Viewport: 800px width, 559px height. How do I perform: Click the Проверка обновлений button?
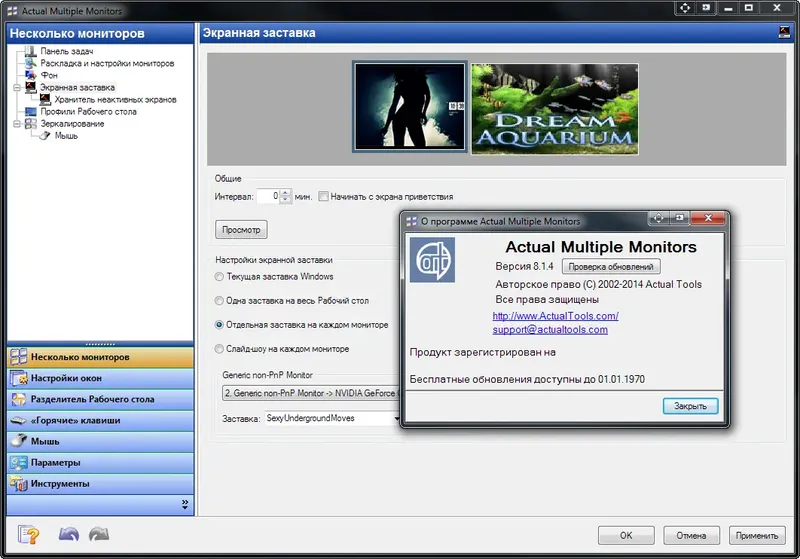[611, 267]
